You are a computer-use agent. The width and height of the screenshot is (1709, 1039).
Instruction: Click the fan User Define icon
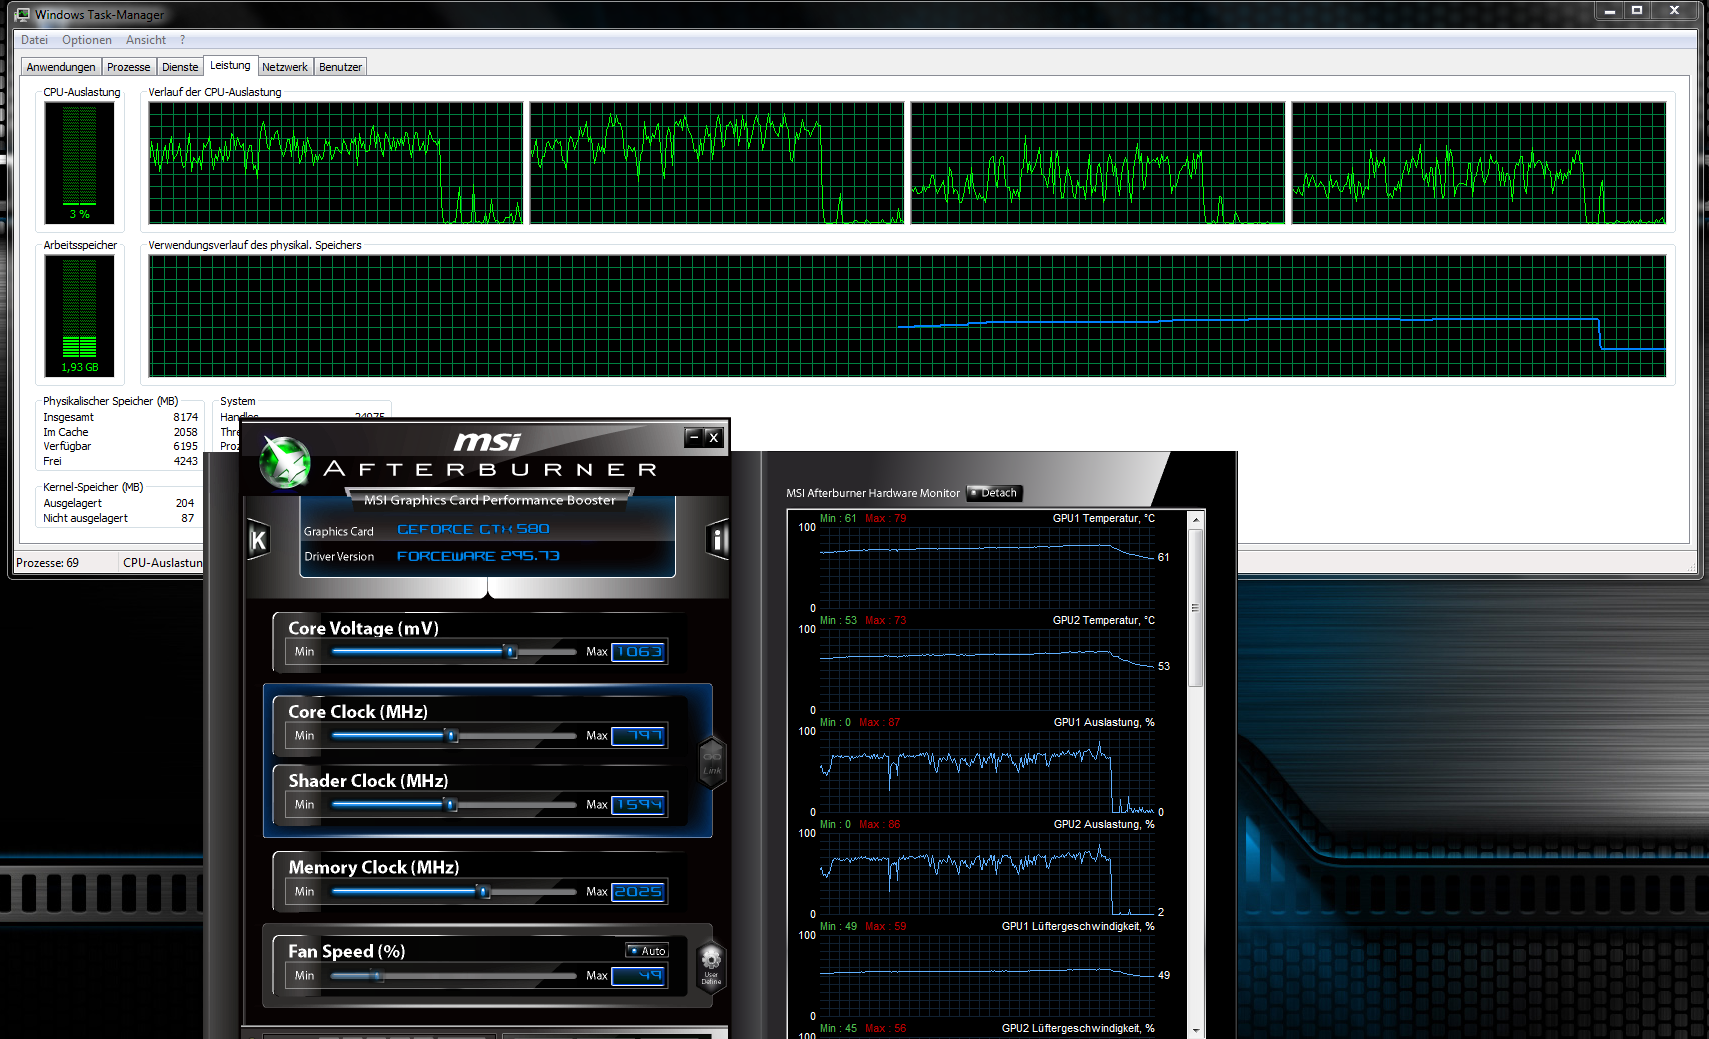(711, 965)
